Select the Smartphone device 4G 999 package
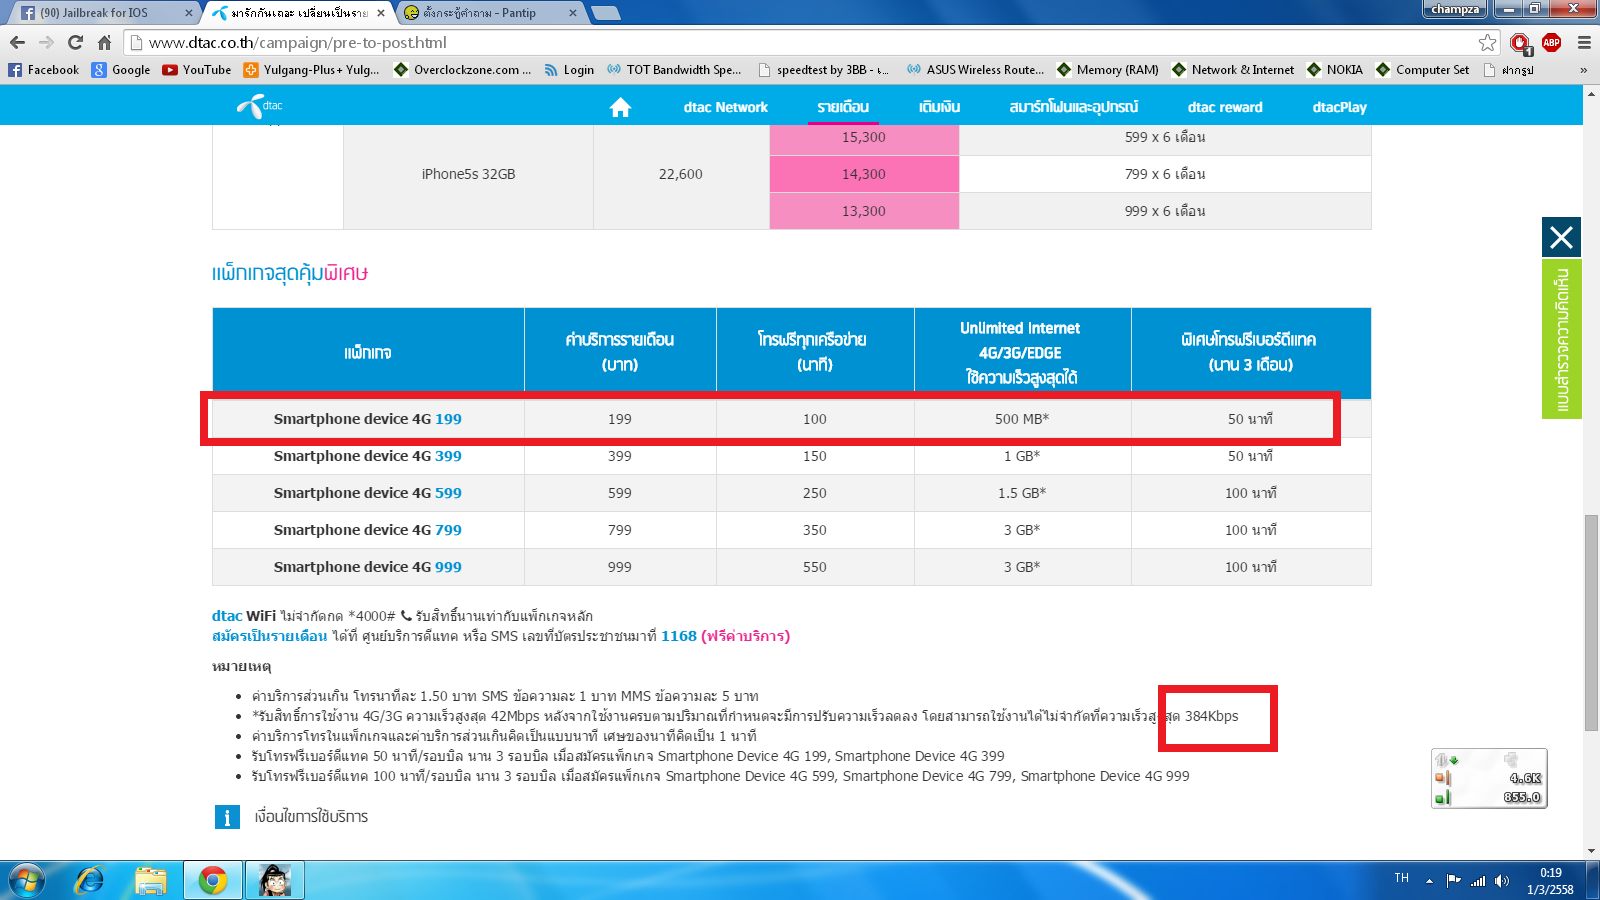This screenshot has height=900, width=1600. [368, 567]
